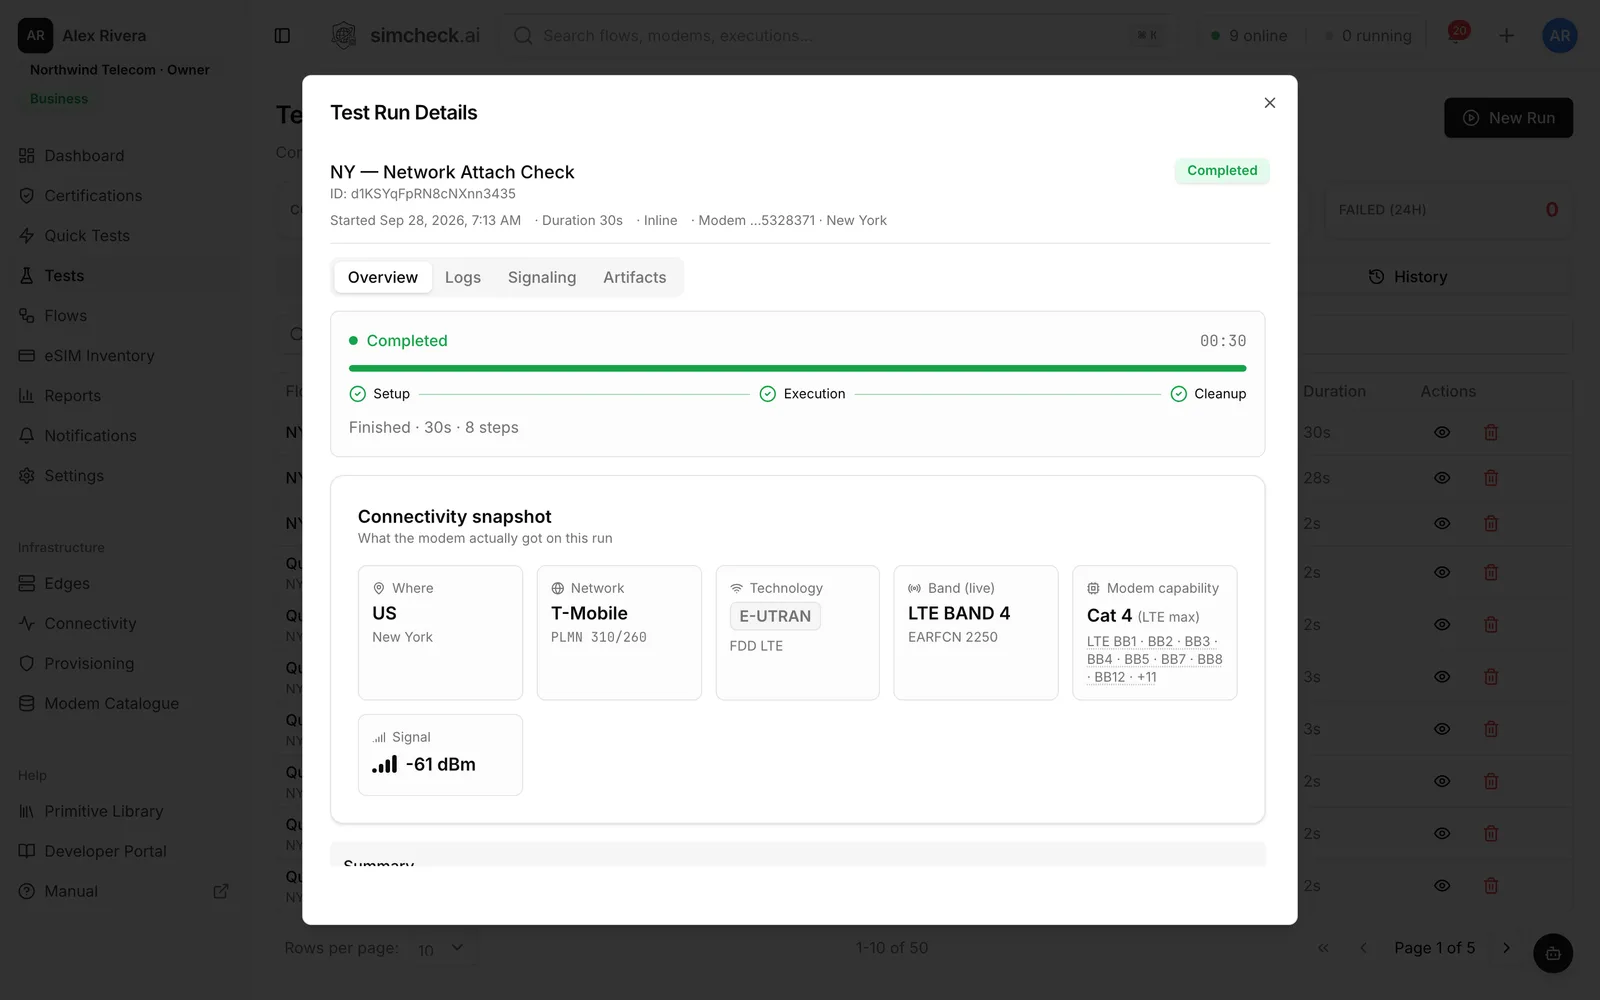View the run with duration 30s
The width and height of the screenshot is (1600, 1000).
coord(1442,433)
